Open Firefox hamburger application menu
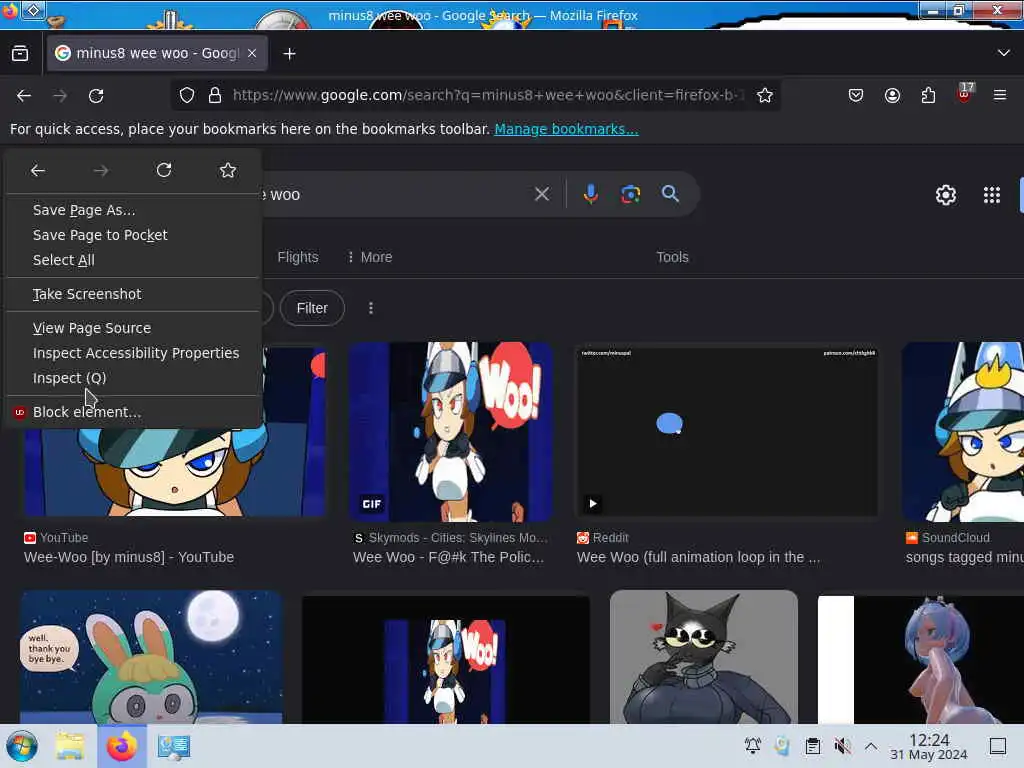Screen dimensions: 1024x768 pyautogui.click(x=999, y=95)
